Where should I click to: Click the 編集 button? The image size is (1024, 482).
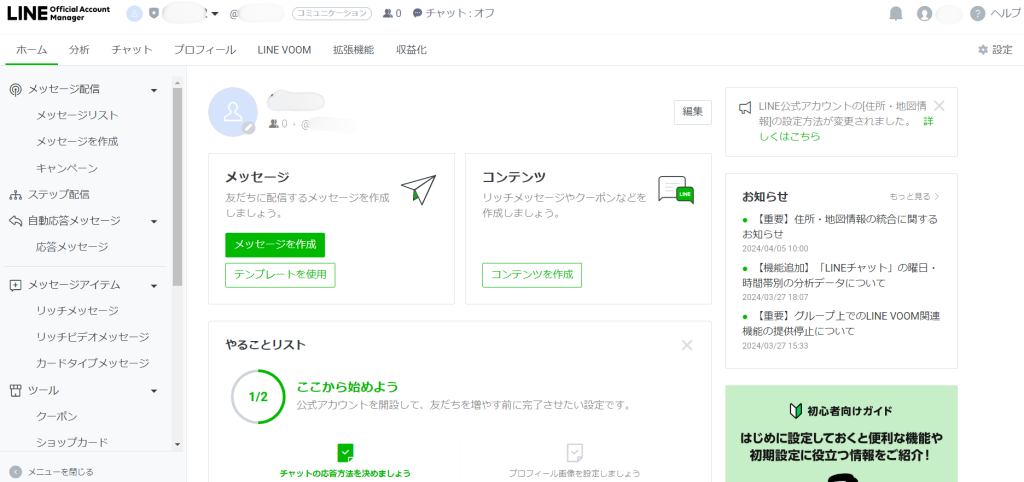[x=692, y=112]
